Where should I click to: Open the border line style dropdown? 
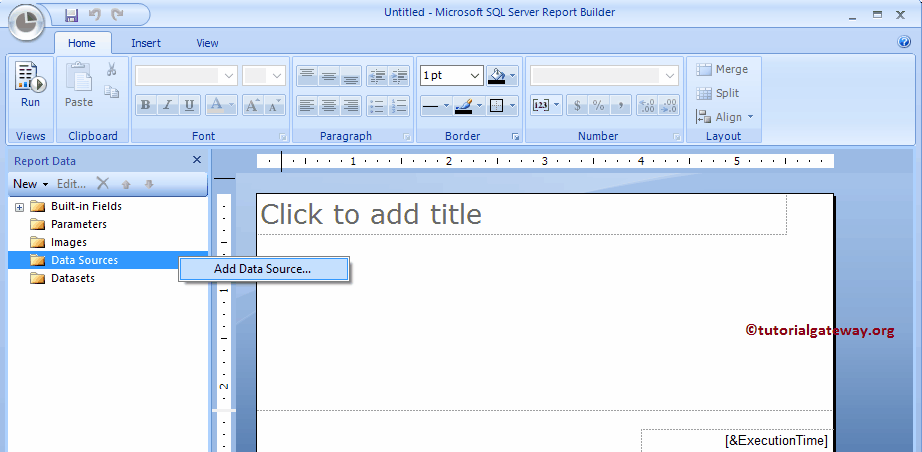tap(436, 106)
